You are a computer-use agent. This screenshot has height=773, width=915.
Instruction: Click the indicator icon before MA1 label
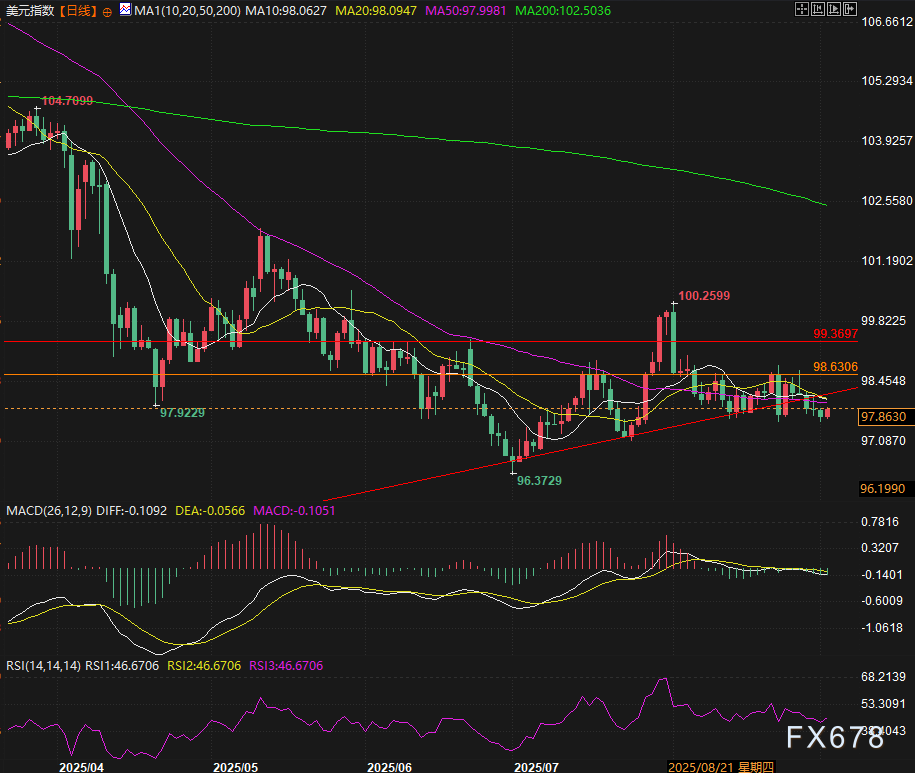[x=124, y=11]
